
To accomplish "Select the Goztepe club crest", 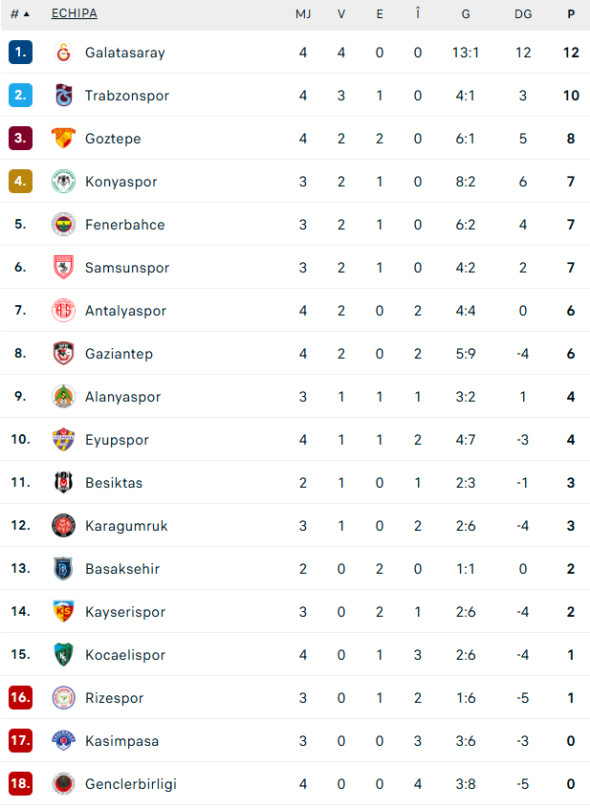I will point(64,138).
